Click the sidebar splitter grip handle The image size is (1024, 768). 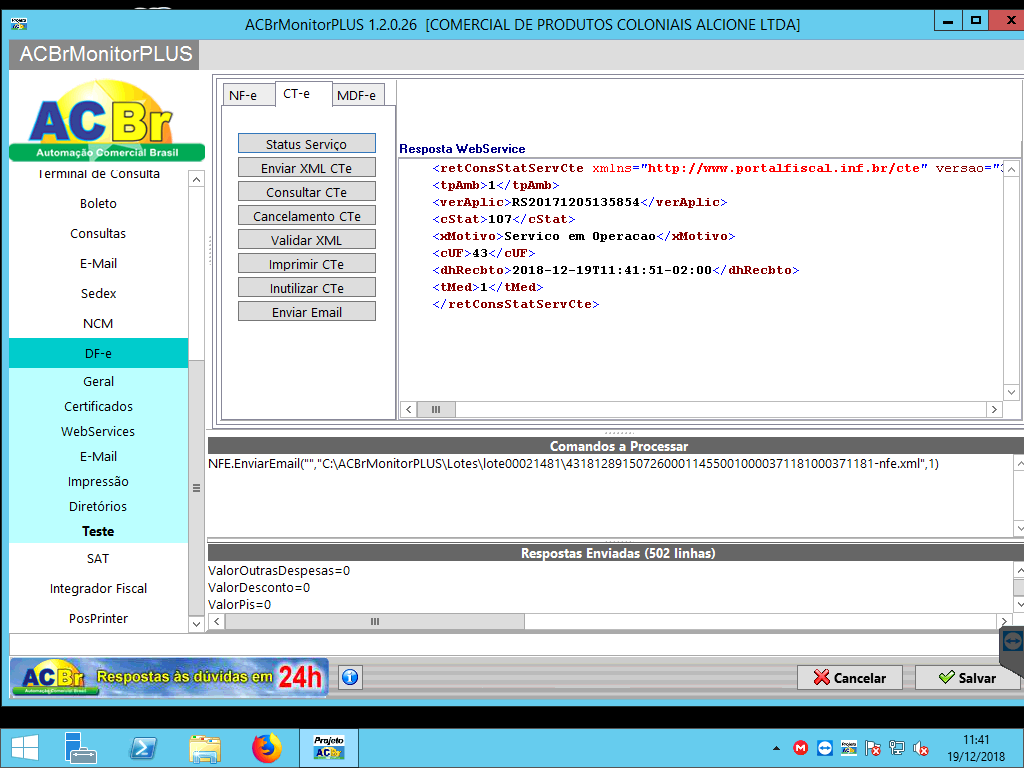pyautogui.click(x=210, y=249)
